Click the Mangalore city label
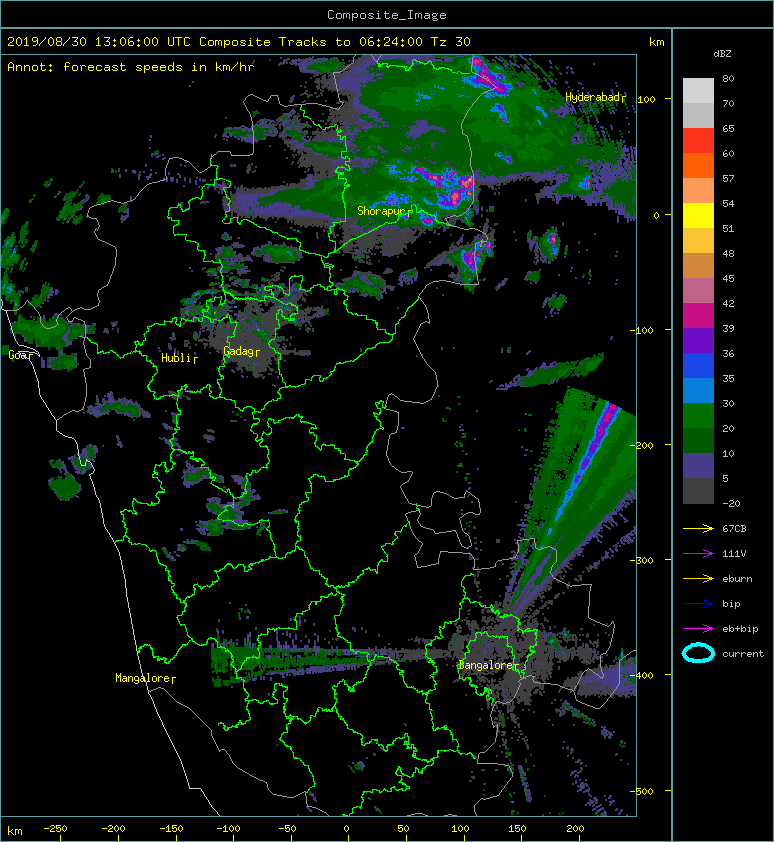The image size is (774, 842). click(143, 678)
